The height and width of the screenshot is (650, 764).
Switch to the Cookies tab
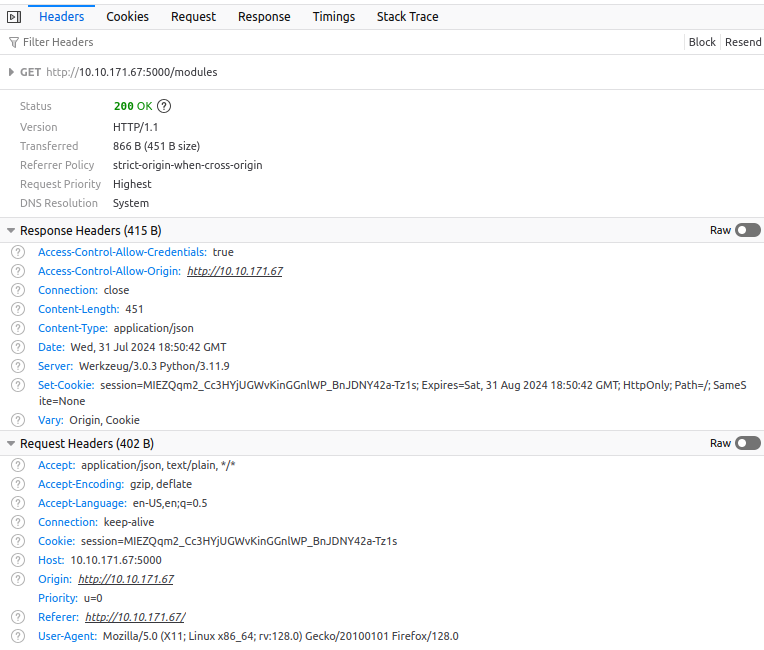click(x=127, y=16)
